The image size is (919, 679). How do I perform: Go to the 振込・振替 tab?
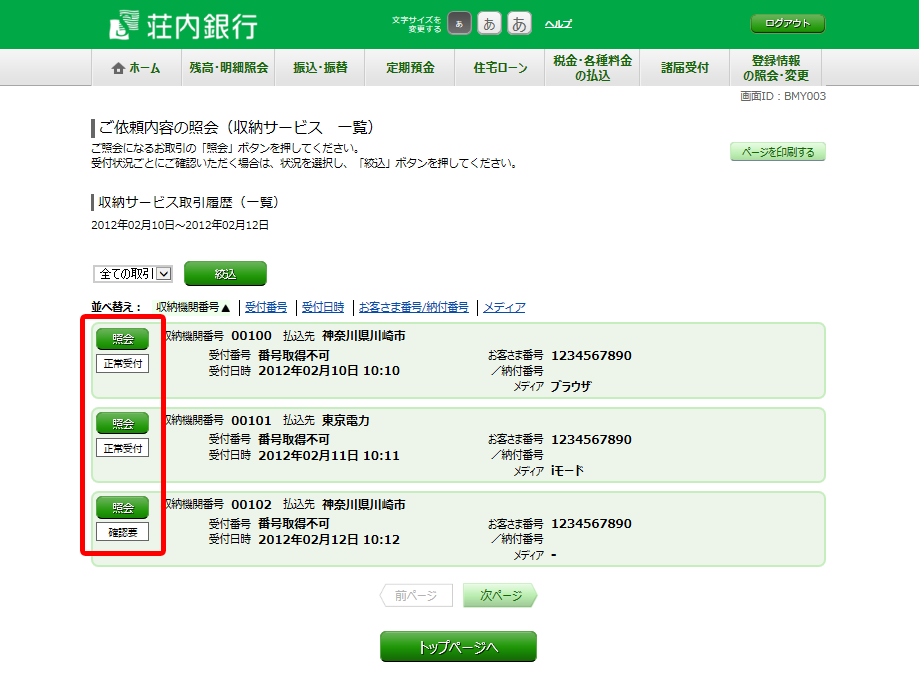point(320,68)
